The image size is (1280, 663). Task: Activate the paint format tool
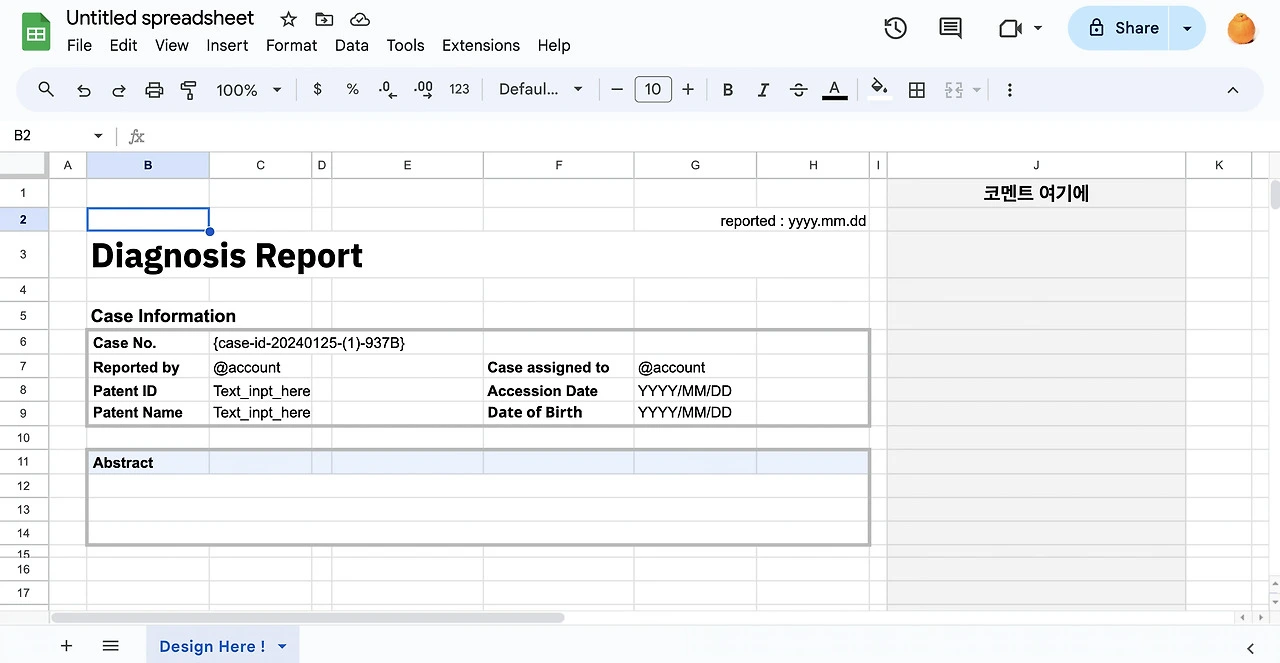188,90
